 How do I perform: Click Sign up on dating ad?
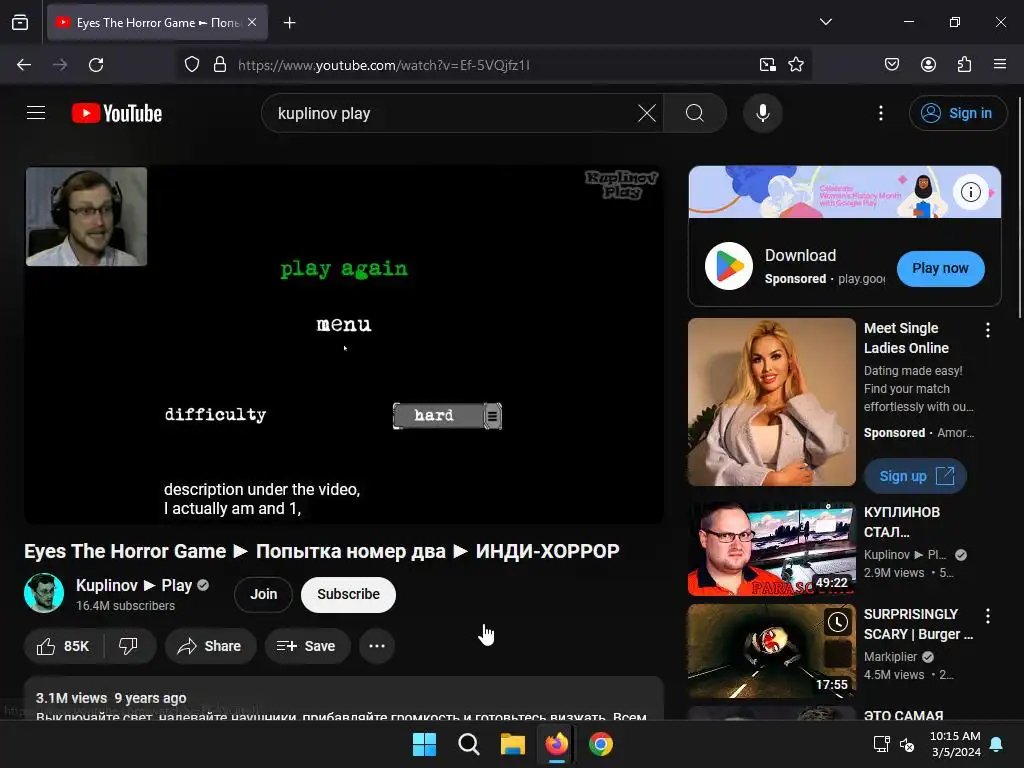(916, 476)
